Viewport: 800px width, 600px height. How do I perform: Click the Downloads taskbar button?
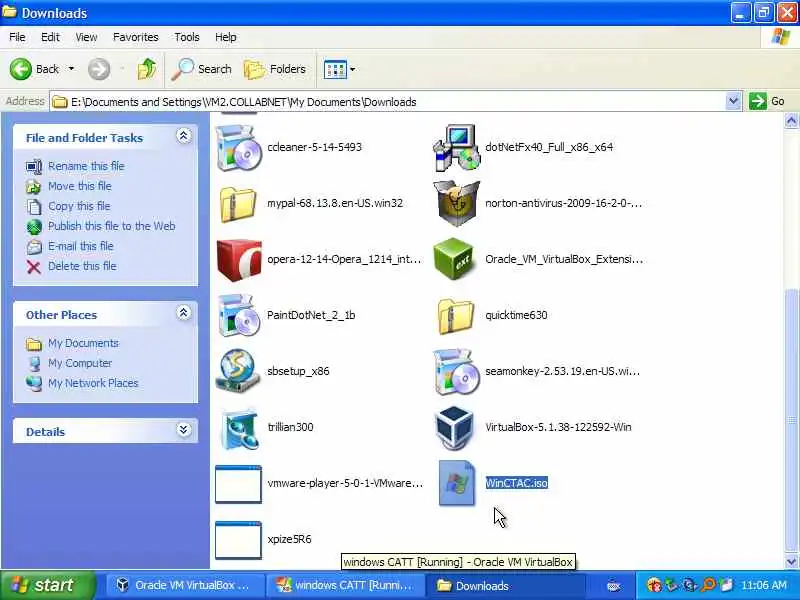508,585
